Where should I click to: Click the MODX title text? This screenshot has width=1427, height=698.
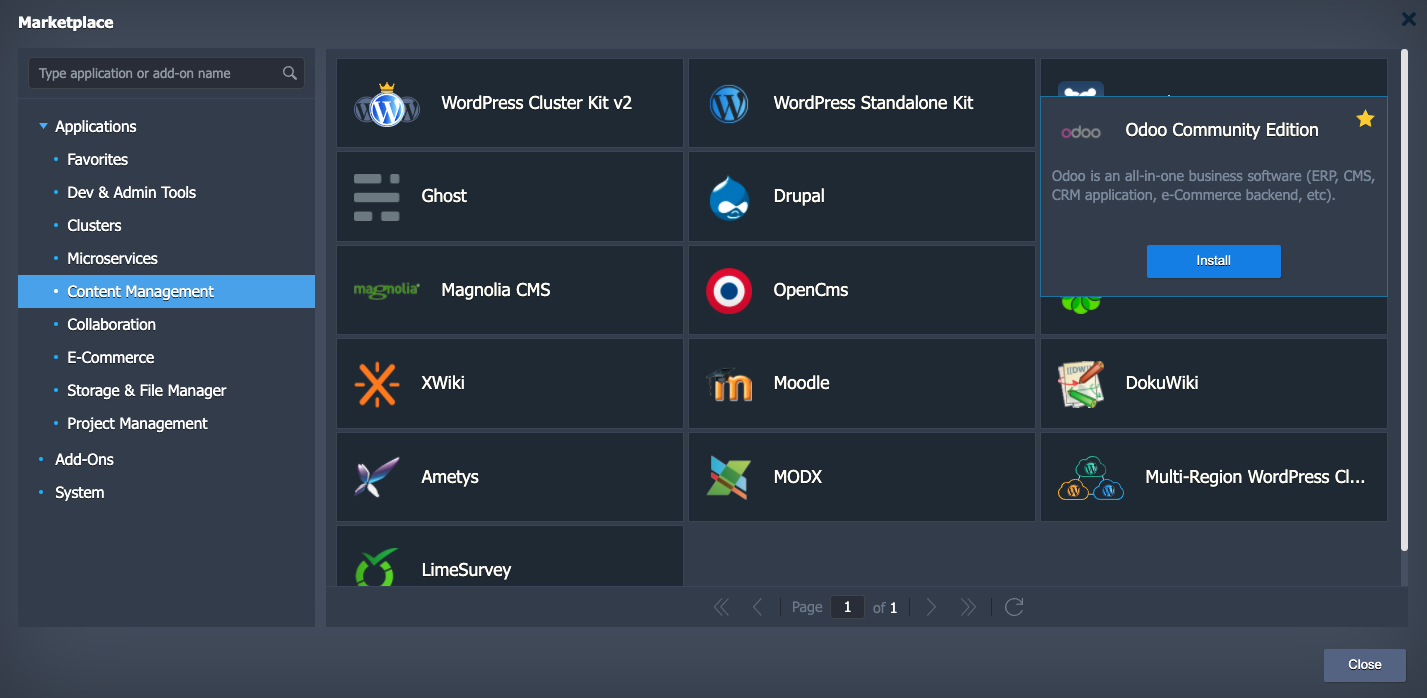(x=797, y=477)
